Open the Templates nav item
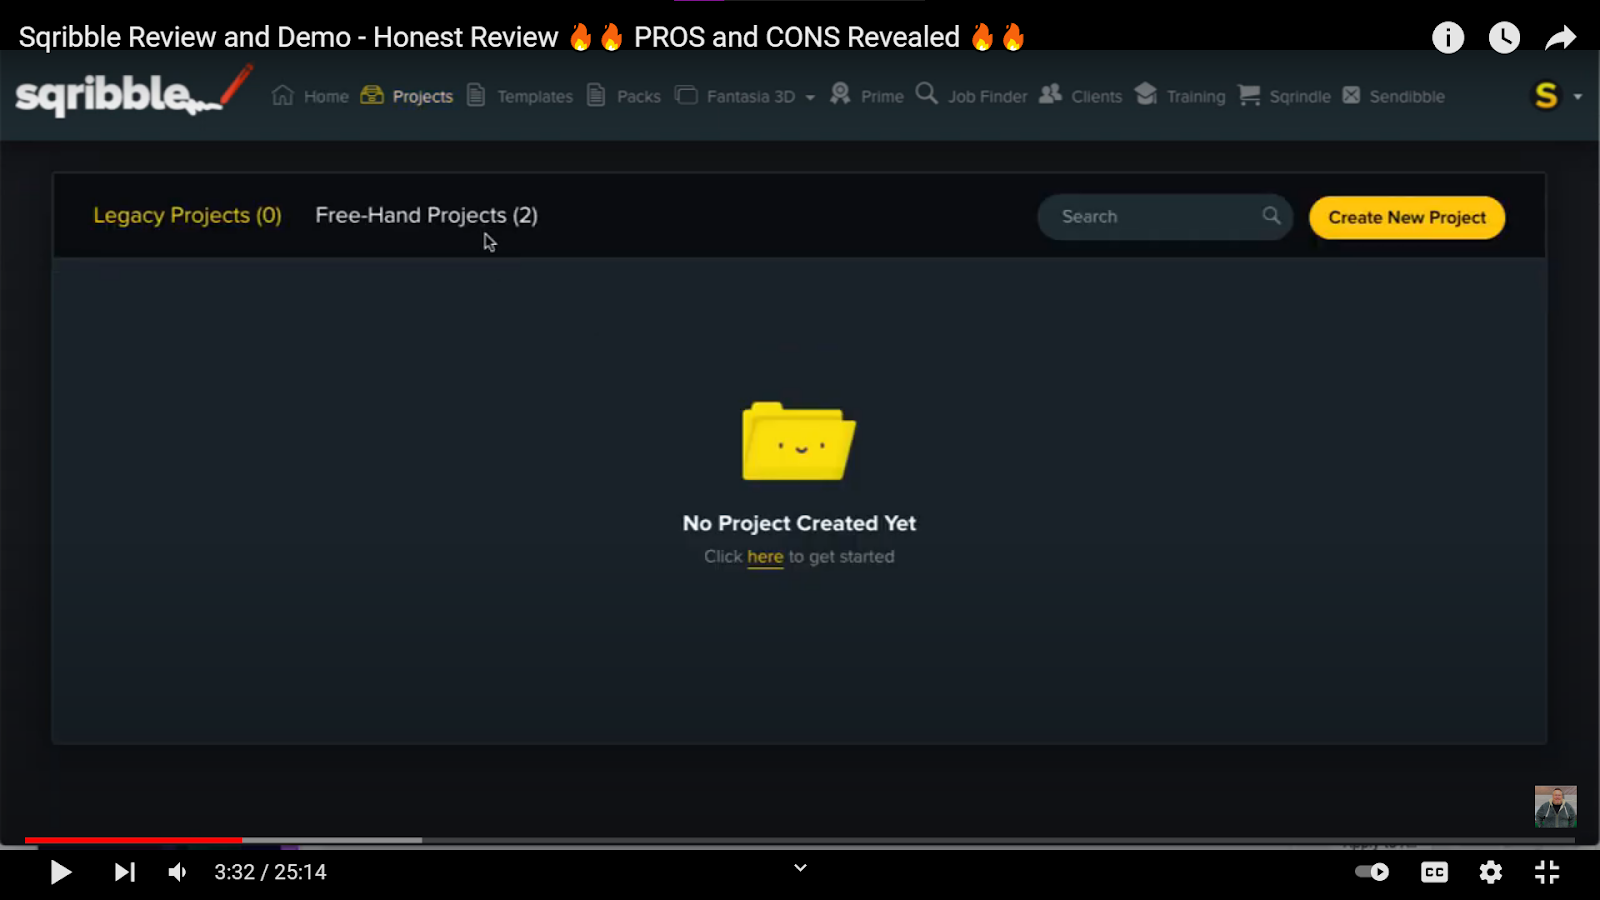The height and width of the screenshot is (900, 1600). tap(535, 96)
